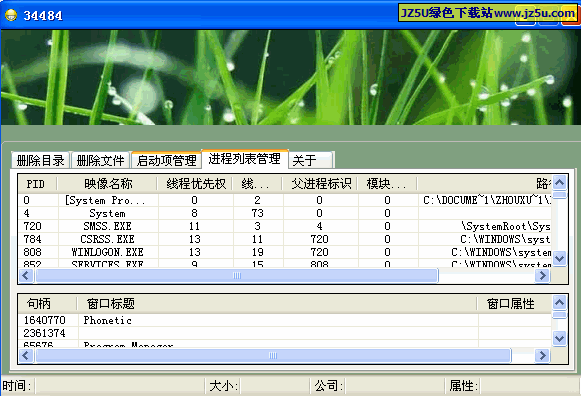Click window list scroll right arrow
The height and width of the screenshot is (396, 581).
542,355
